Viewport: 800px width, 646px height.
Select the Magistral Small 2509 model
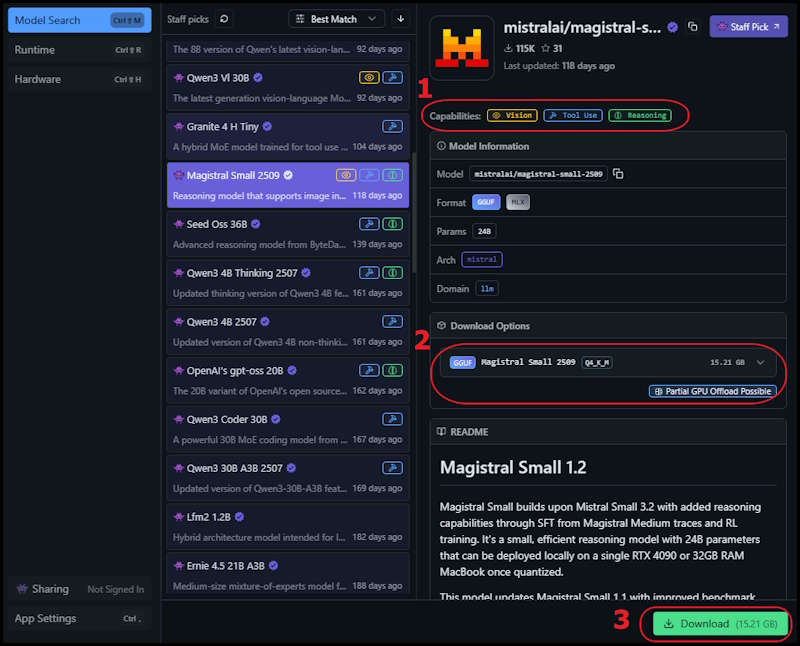tap(288, 185)
